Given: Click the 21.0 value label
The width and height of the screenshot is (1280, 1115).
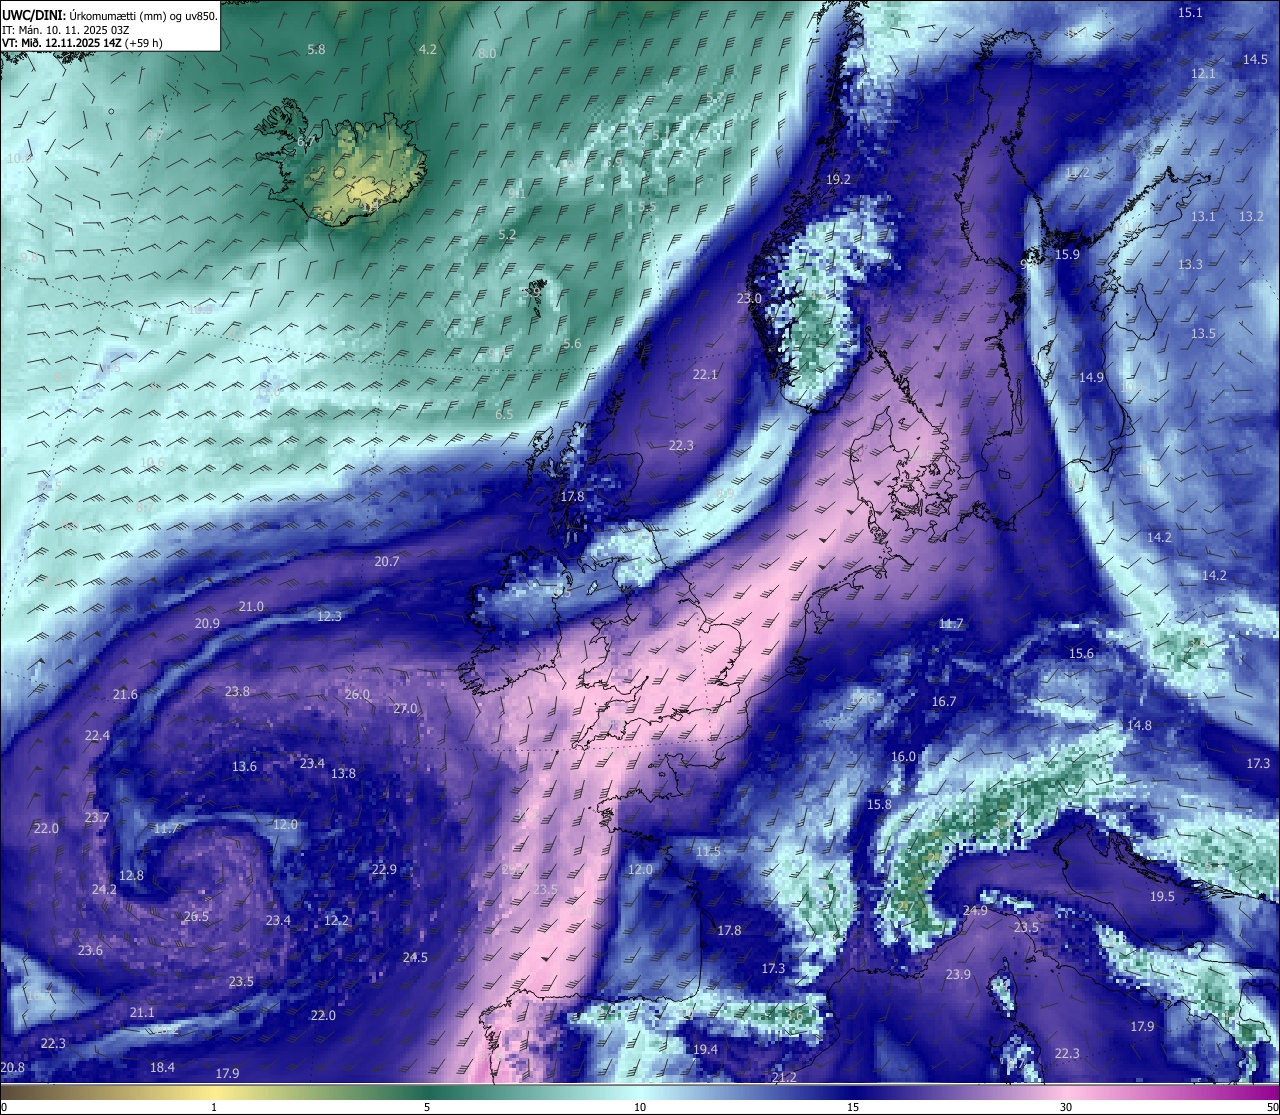Looking at the screenshot, I should tap(251, 606).
